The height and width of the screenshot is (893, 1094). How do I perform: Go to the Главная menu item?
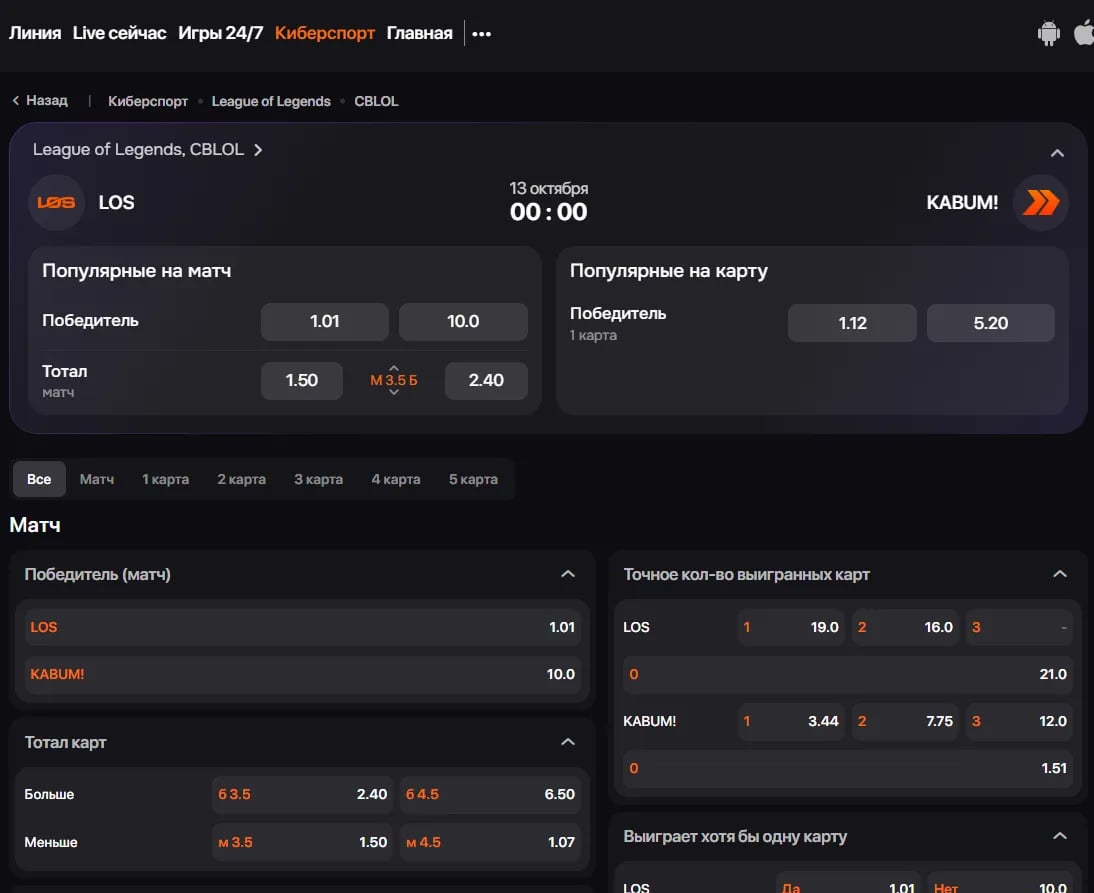[x=419, y=33]
